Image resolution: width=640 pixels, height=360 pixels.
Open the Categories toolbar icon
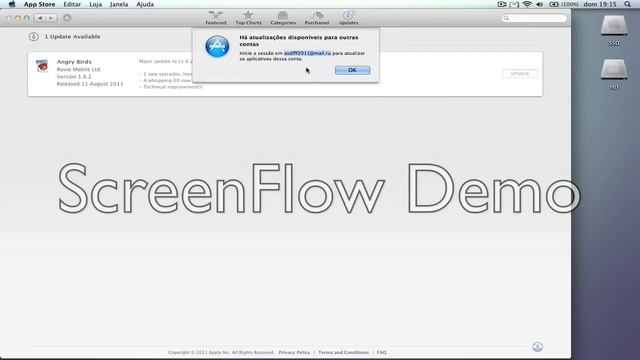(283, 18)
